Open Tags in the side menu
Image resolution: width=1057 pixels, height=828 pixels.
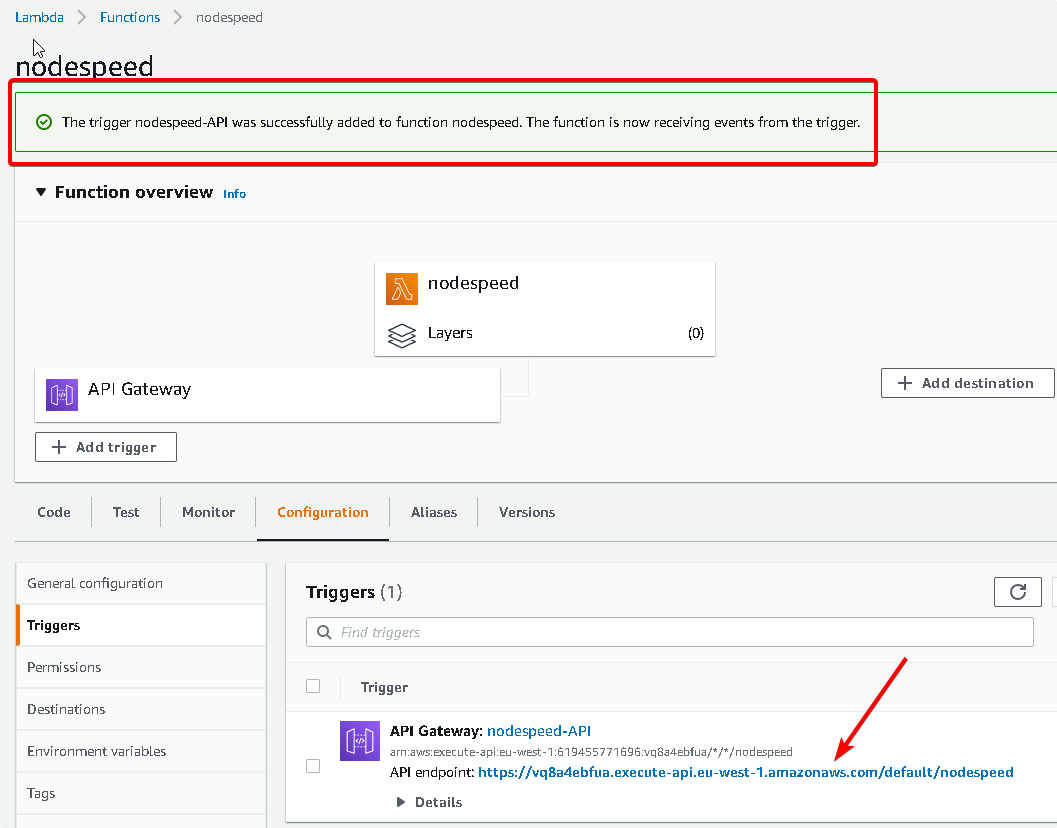[x=141, y=793]
